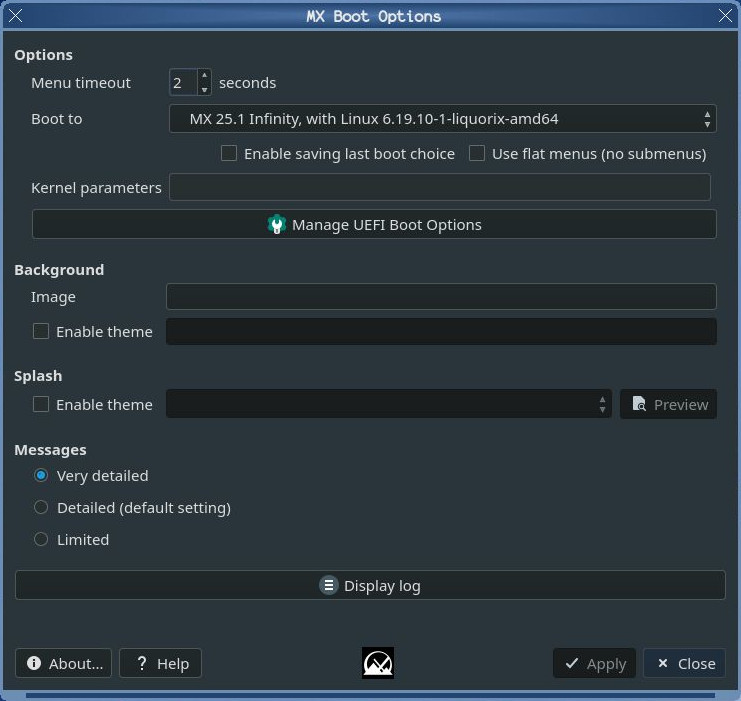Viewport: 741px width, 701px height.
Task: Click the Close button
Action: (684, 663)
